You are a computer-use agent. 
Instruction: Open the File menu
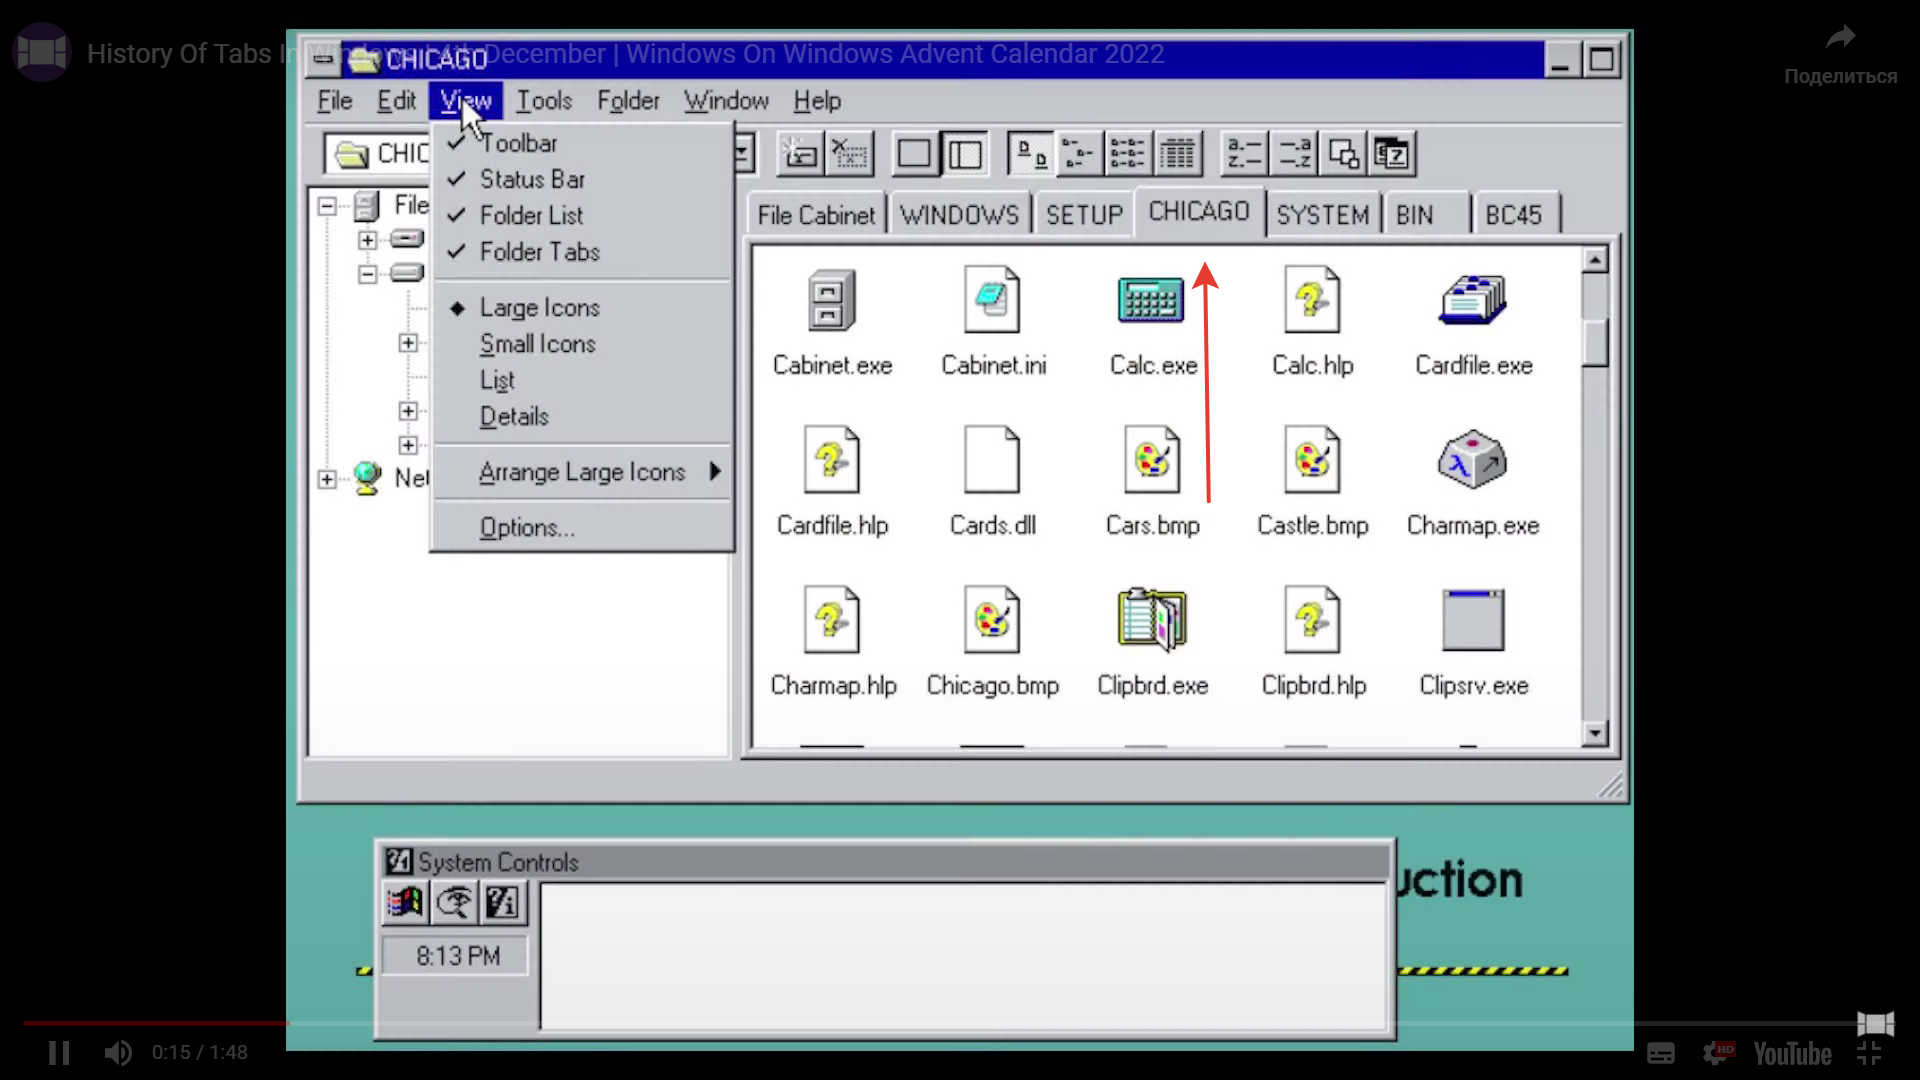(x=334, y=101)
